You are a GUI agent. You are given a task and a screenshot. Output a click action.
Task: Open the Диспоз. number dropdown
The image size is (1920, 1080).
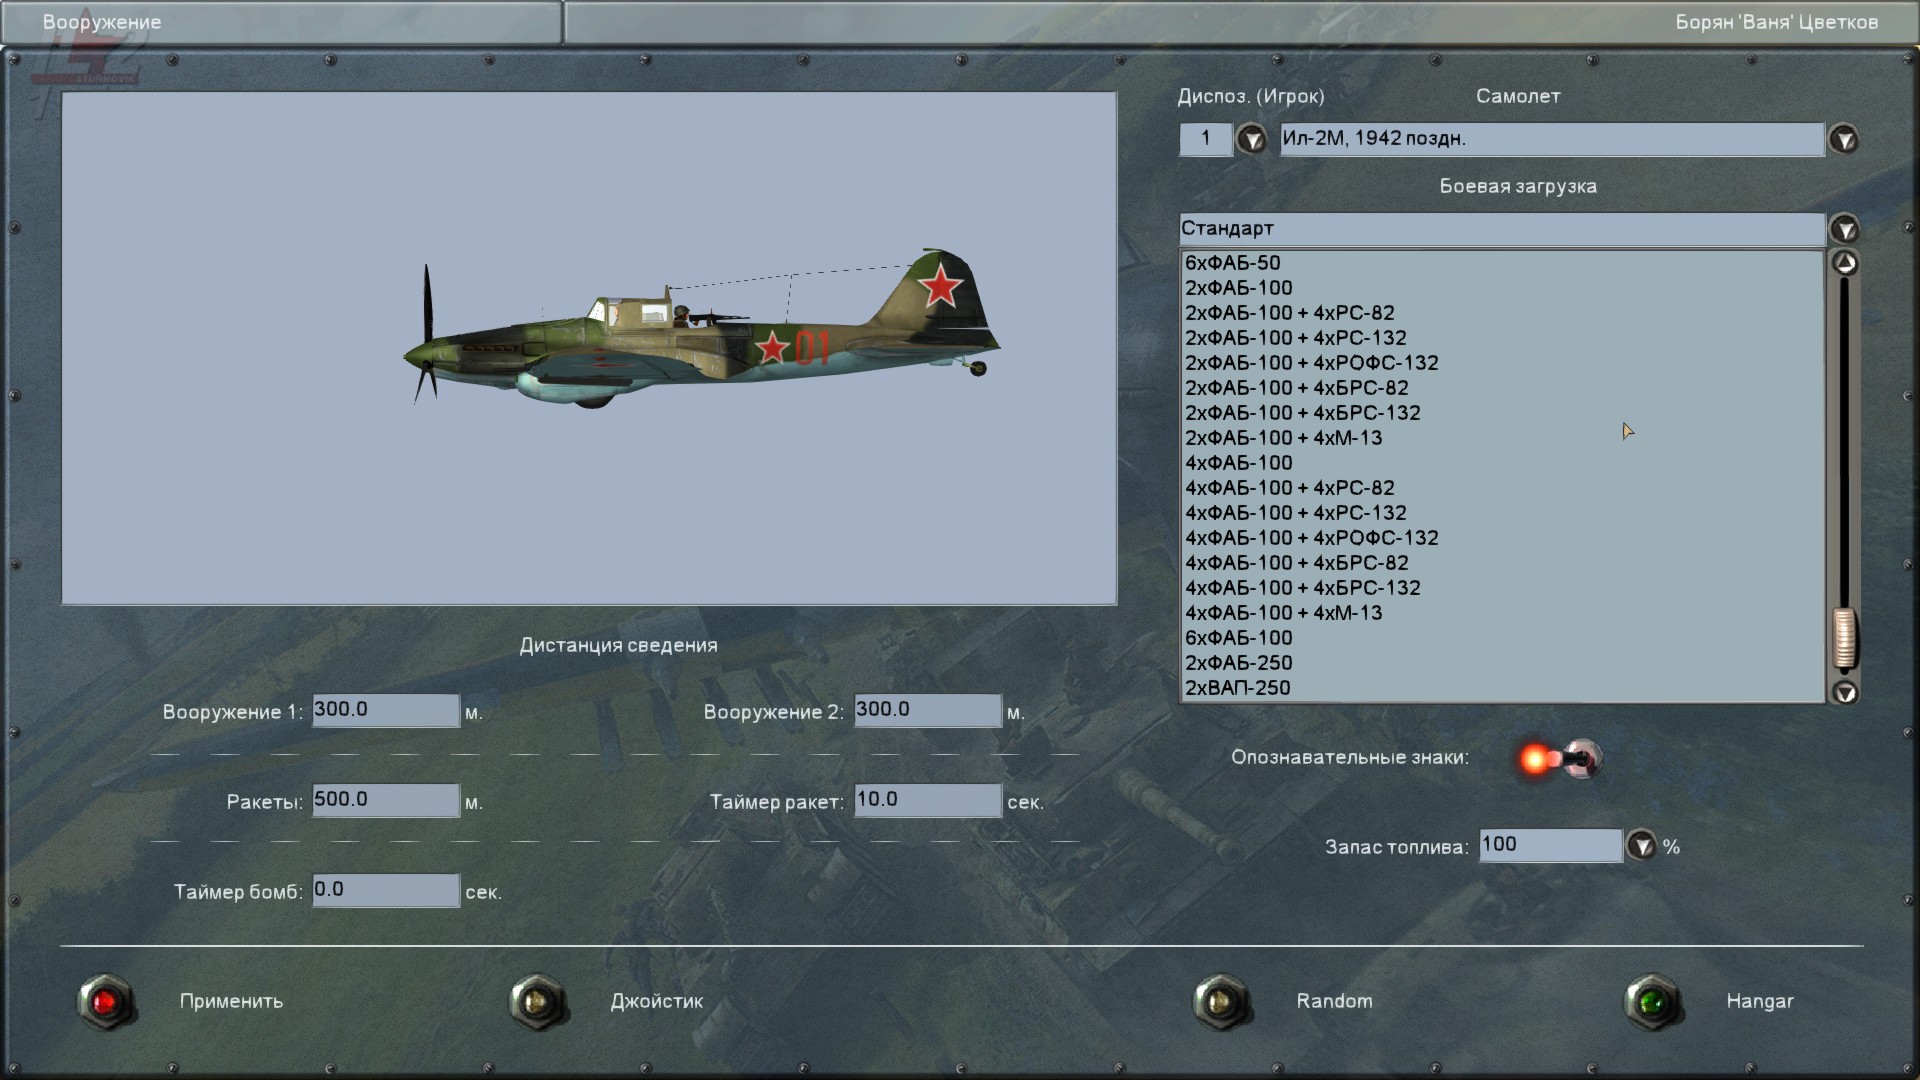click(x=1251, y=139)
